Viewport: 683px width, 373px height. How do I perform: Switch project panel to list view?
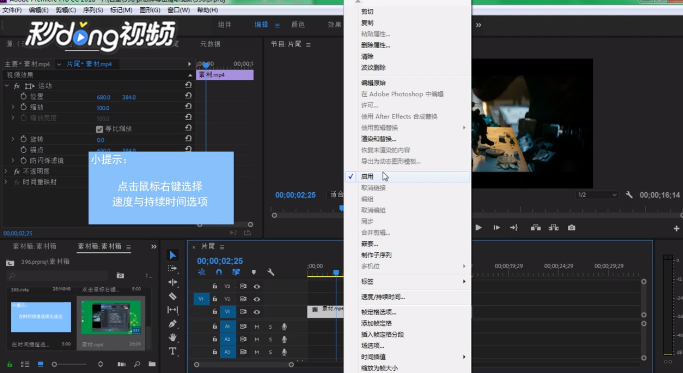tap(25, 364)
